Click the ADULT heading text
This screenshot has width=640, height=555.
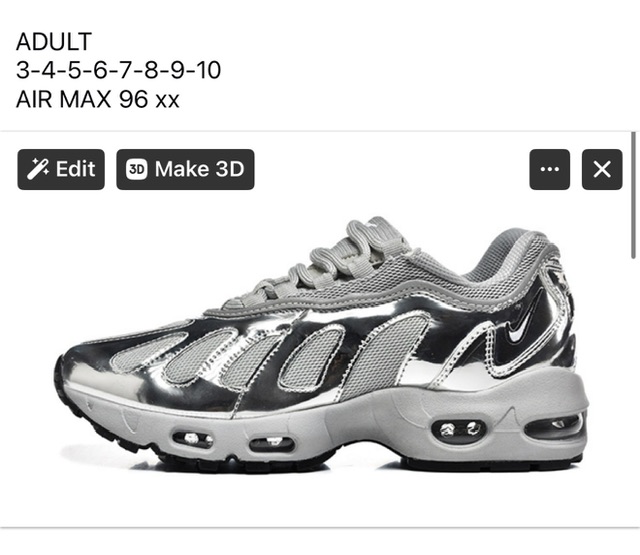54,42
